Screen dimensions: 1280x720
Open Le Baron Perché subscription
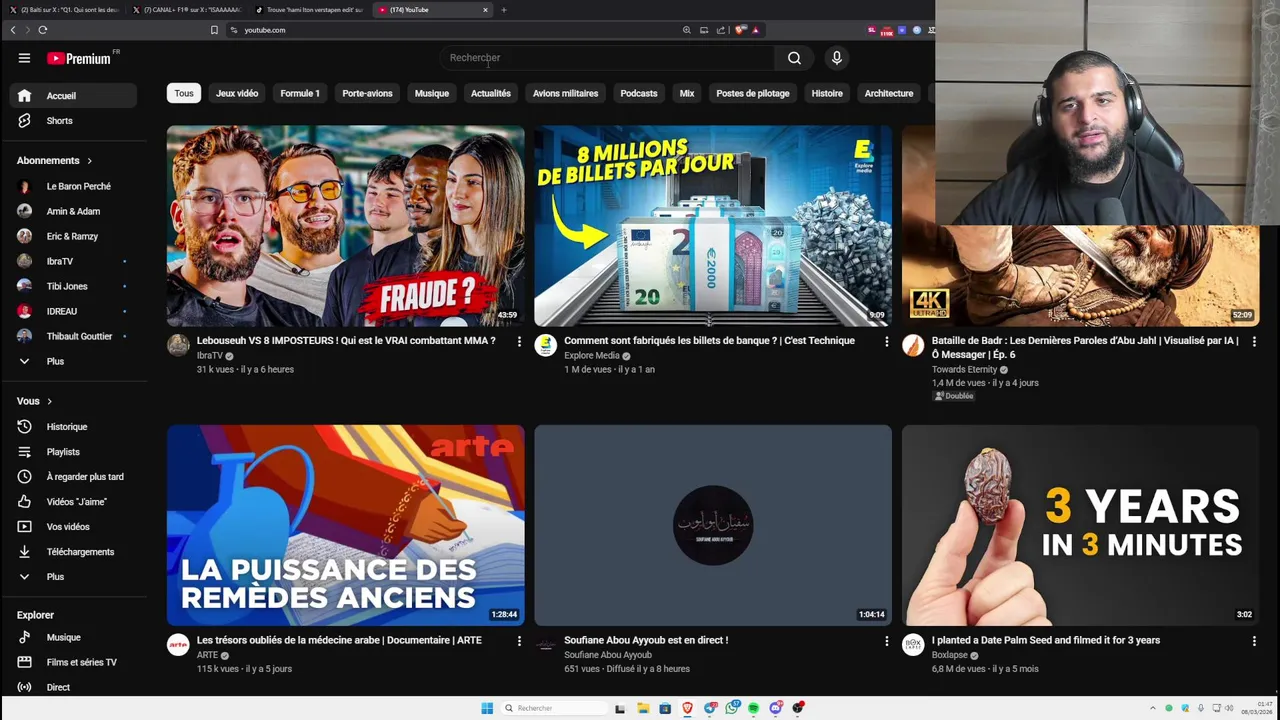[73, 187]
